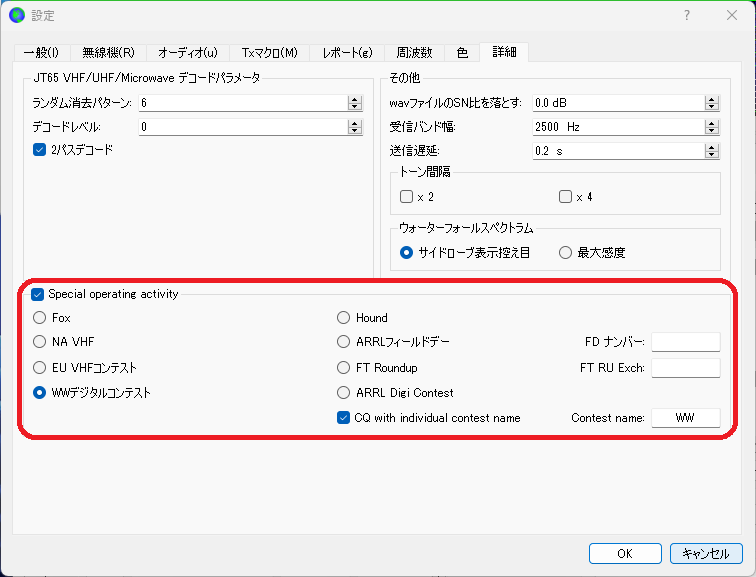Open the 周波数 tab
Image resolution: width=756 pixels, height=577 pixels.
click(x=414, y=53)
